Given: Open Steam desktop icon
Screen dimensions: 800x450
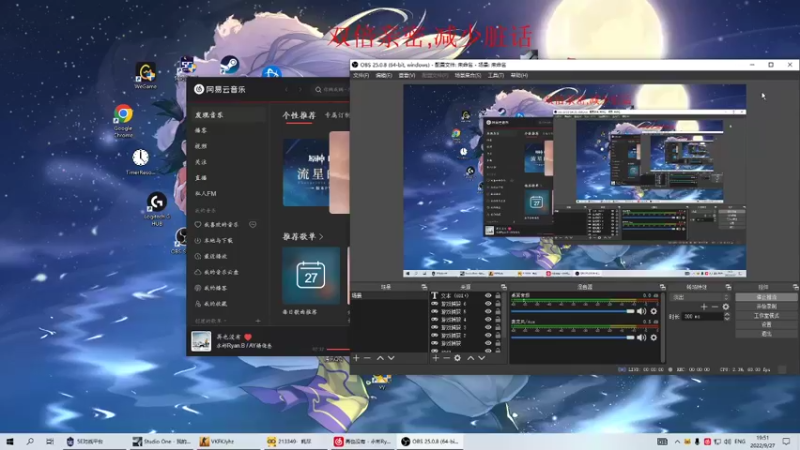Looking at the screenshot, I should tap(230, 65).
